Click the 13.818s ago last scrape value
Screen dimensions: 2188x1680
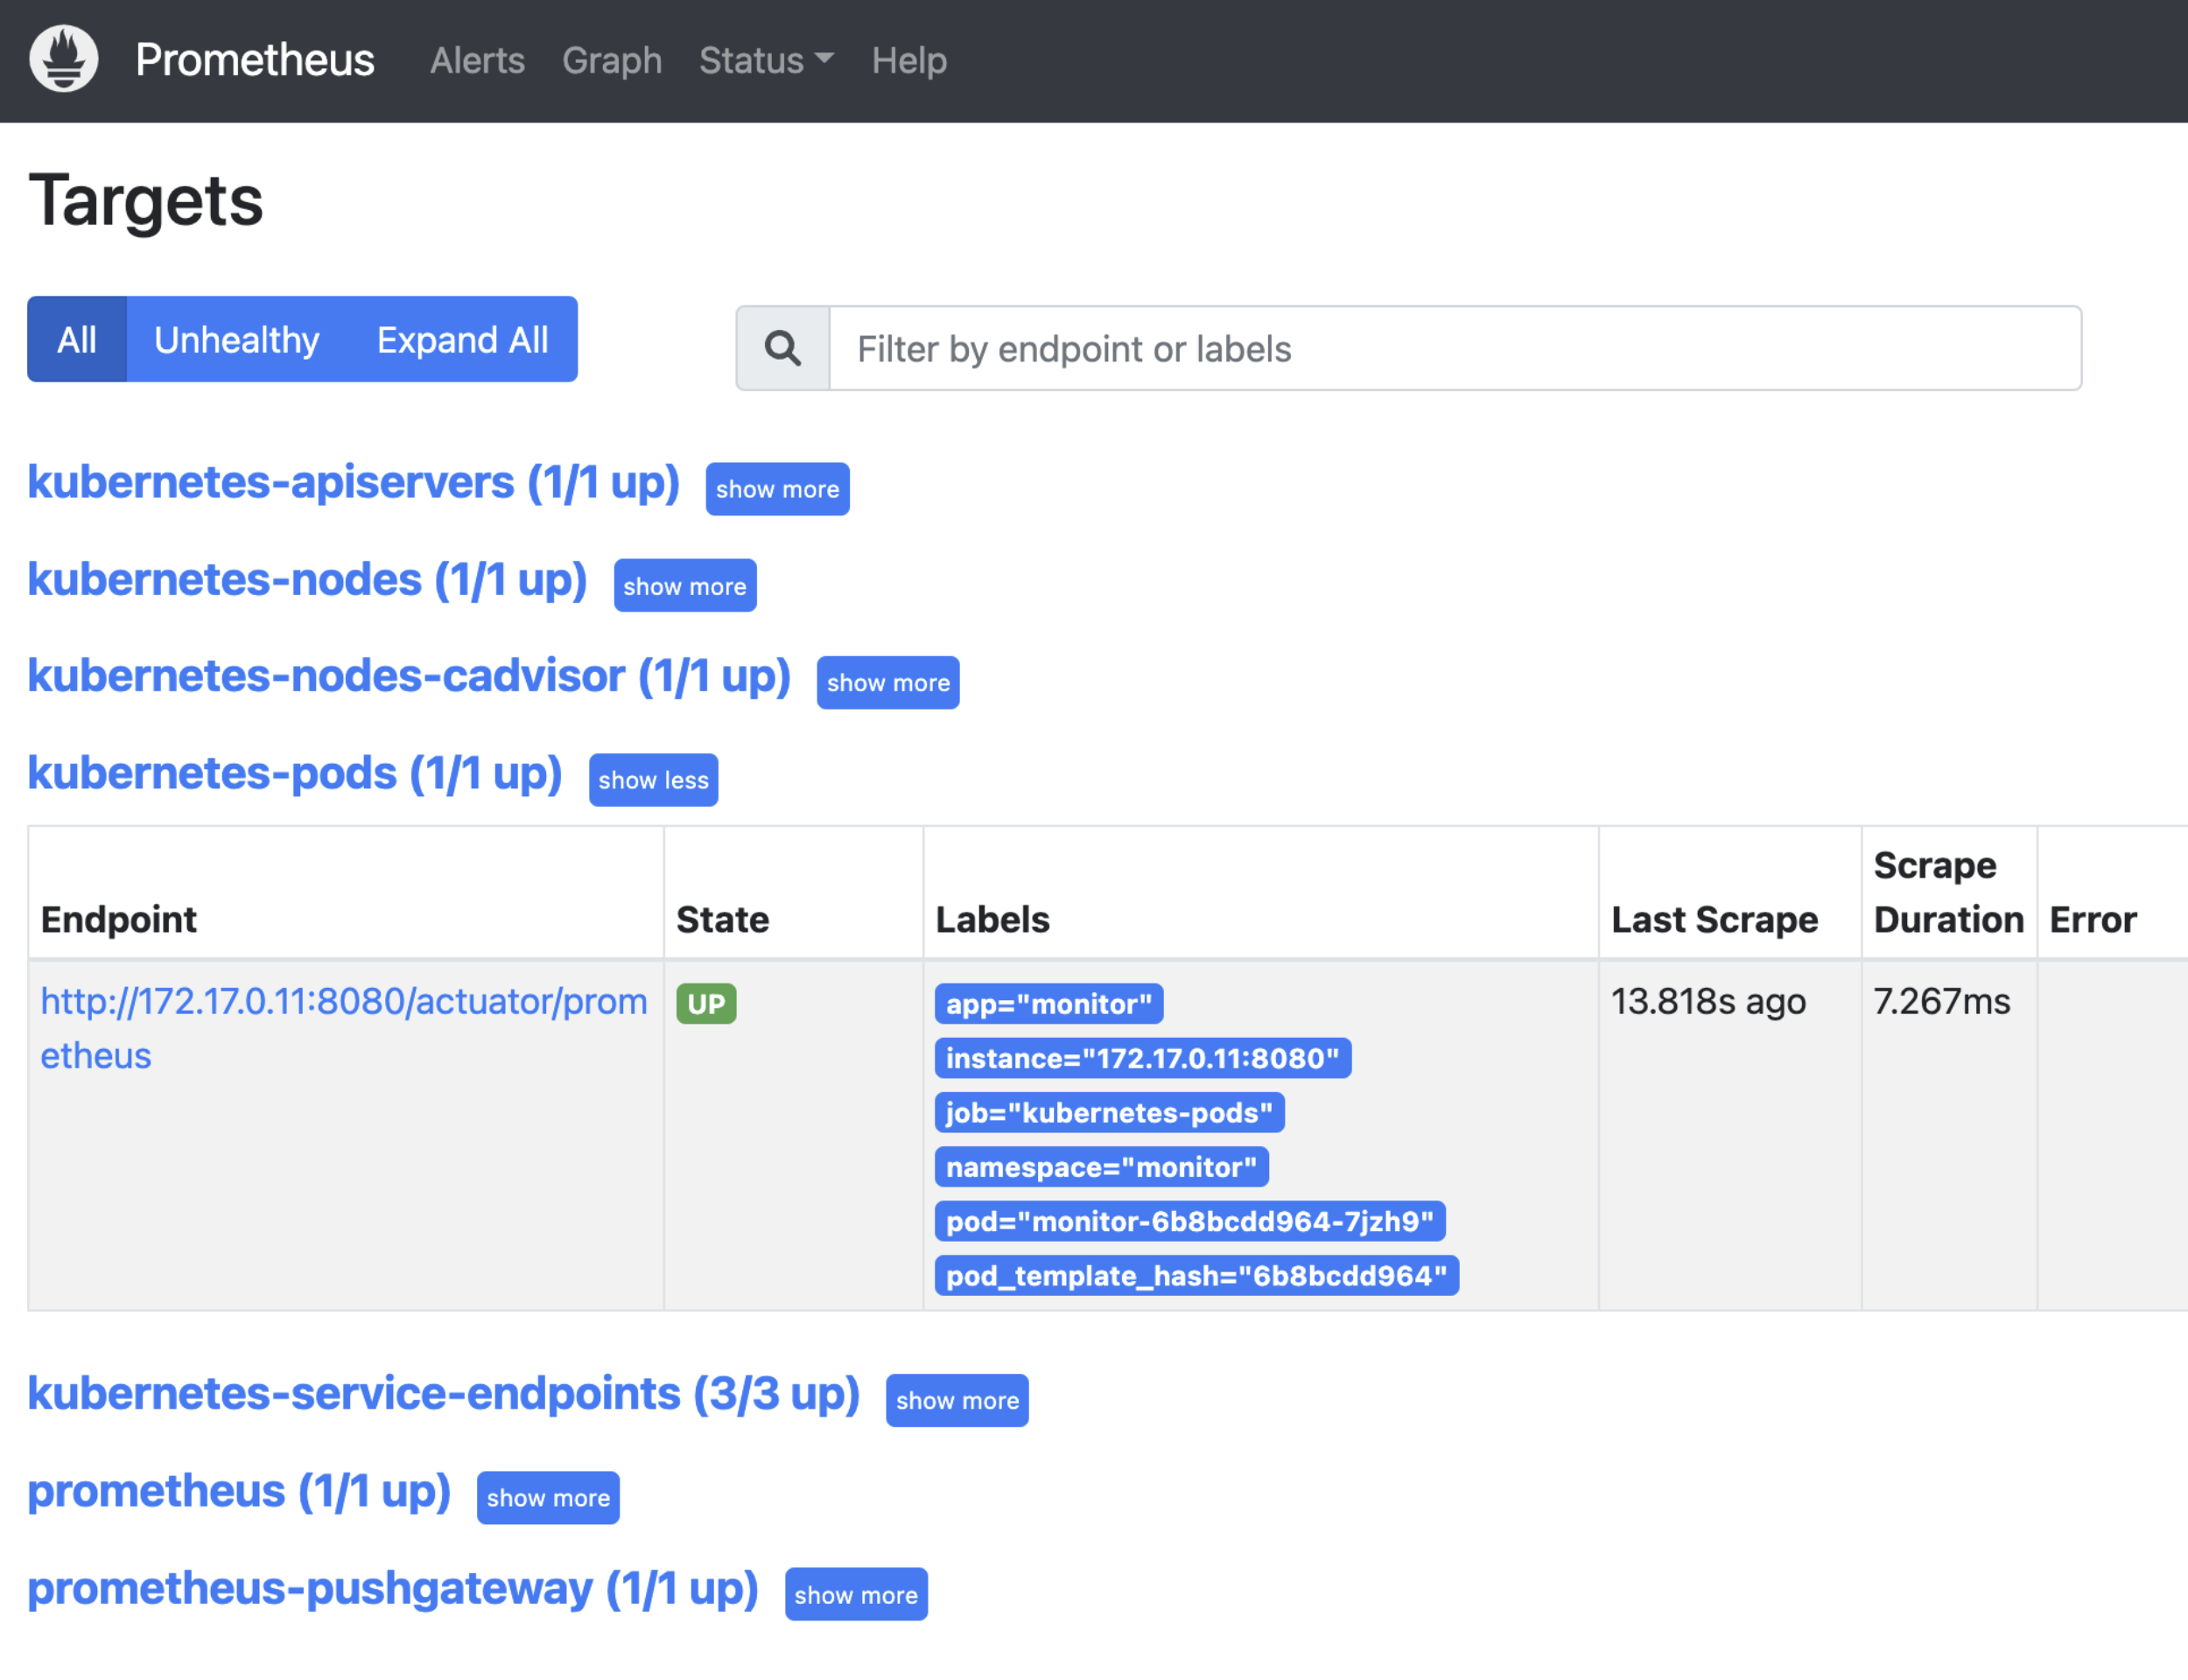click(x=1709, y=1002)
